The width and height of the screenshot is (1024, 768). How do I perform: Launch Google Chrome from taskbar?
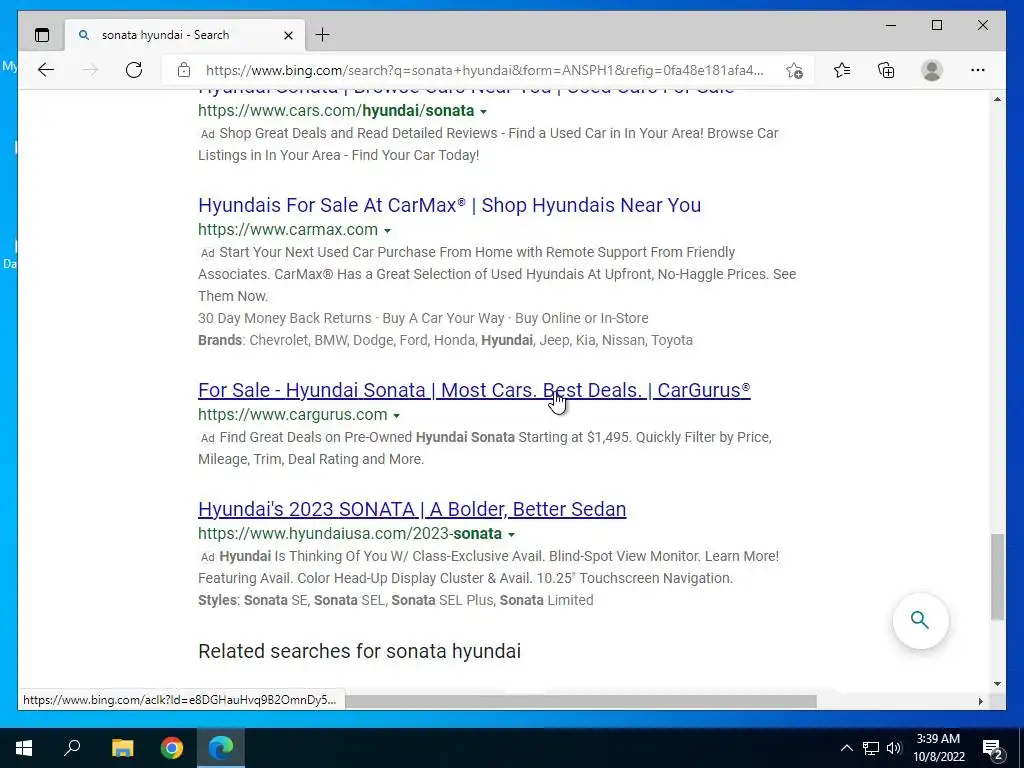point(172,748)
